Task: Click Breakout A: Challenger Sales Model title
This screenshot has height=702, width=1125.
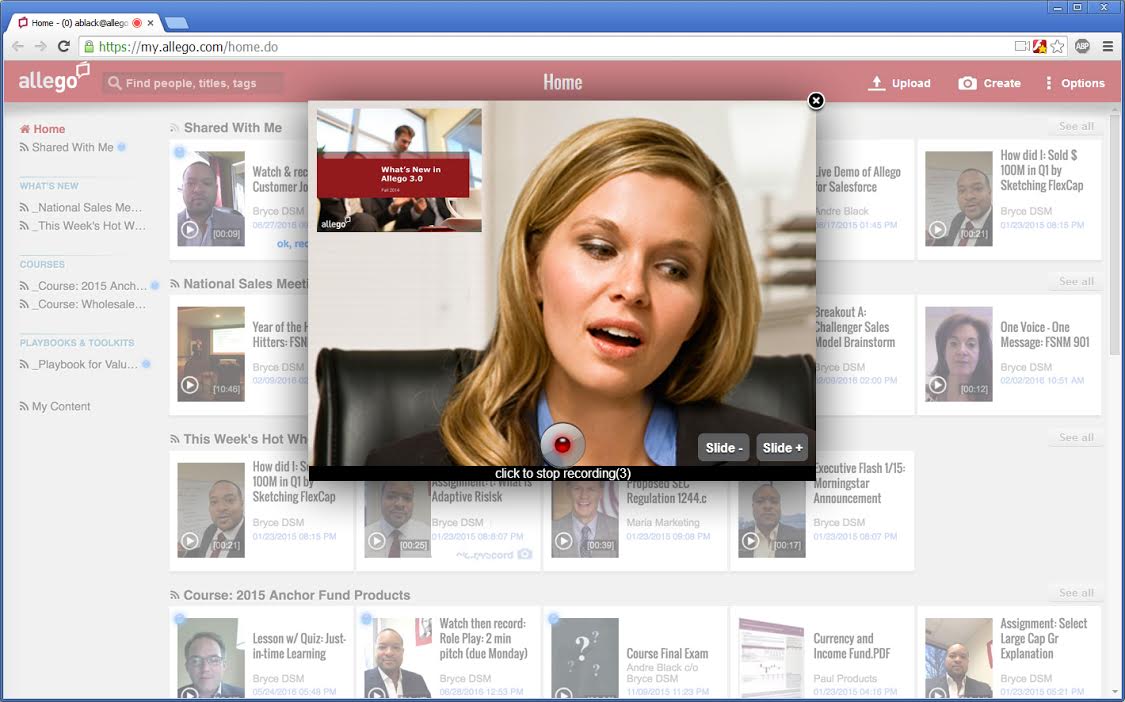Action: pyautogui.click(x=855, y=327)
